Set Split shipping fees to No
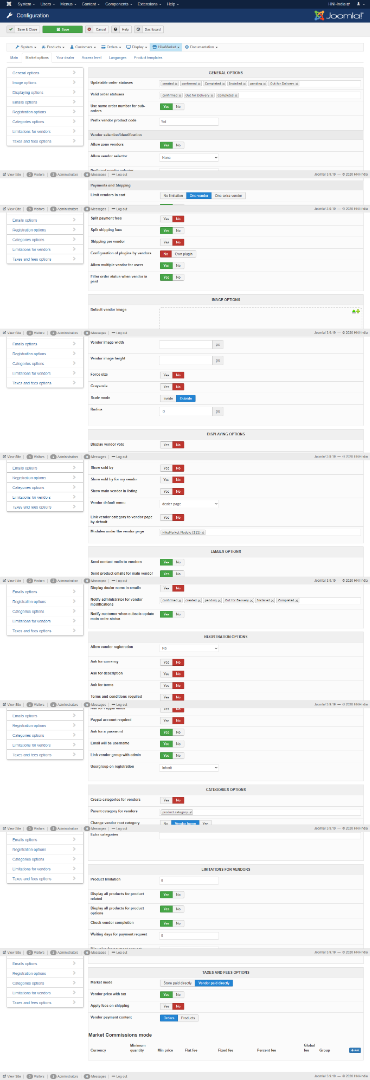This screenshot has width=370, height=1080. coord(178,230)
